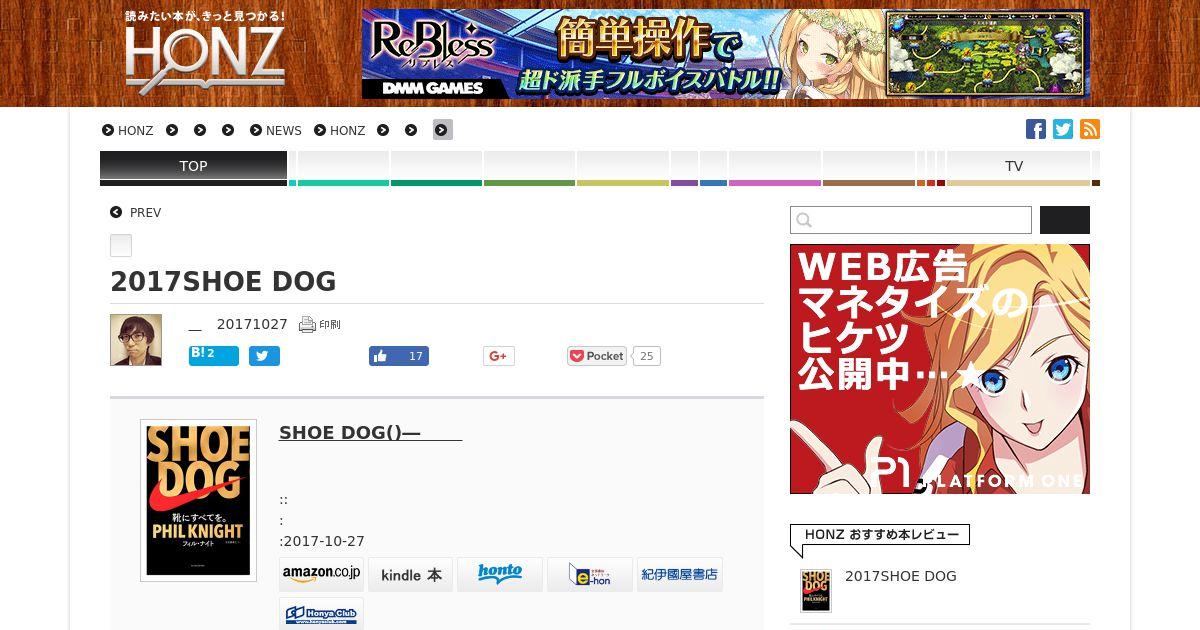The height and width of the screenshot is (630, 1200).
Task: Click the black search submit button
Action: (x=1065, y=220)
